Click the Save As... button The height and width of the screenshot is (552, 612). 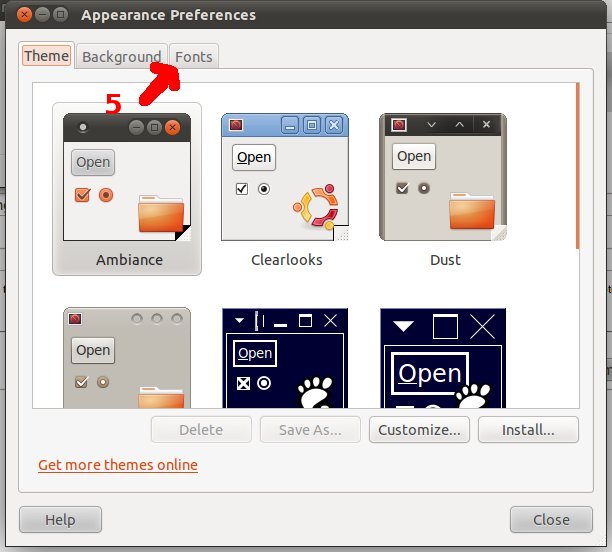pyautogui.click(x=310, y=429)
